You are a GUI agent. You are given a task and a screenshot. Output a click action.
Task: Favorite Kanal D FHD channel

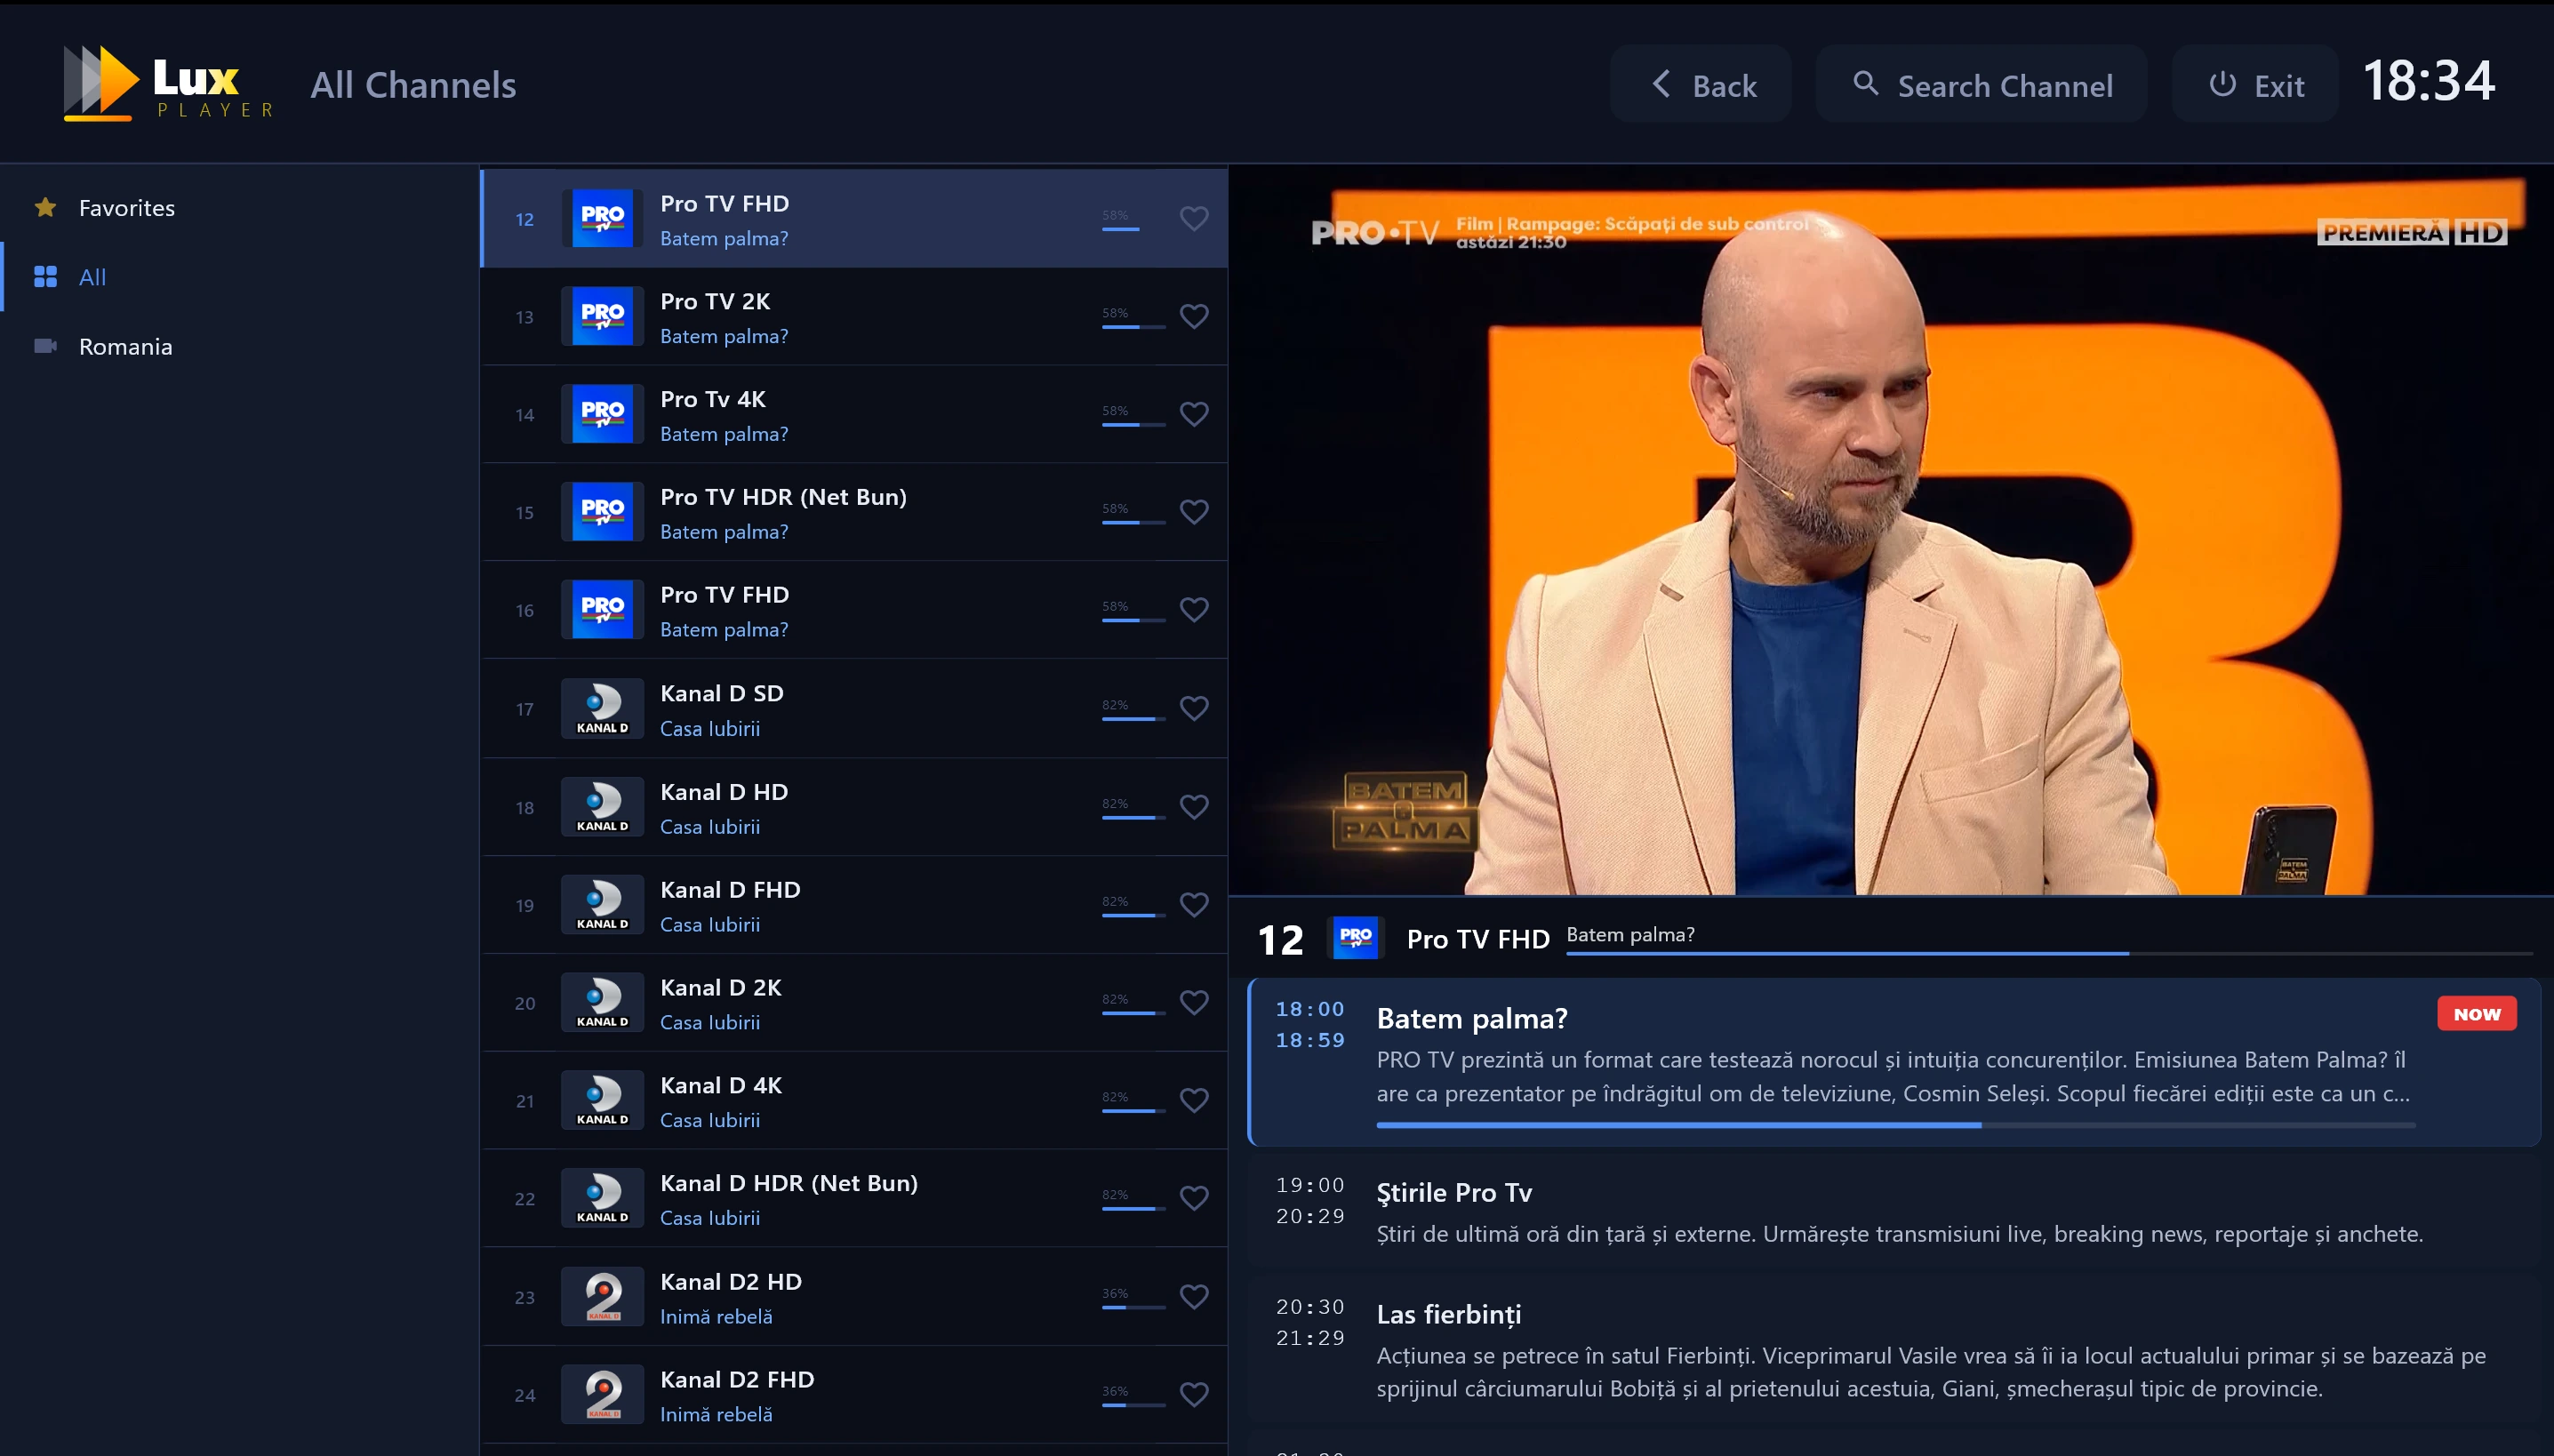coord(1194,905)
